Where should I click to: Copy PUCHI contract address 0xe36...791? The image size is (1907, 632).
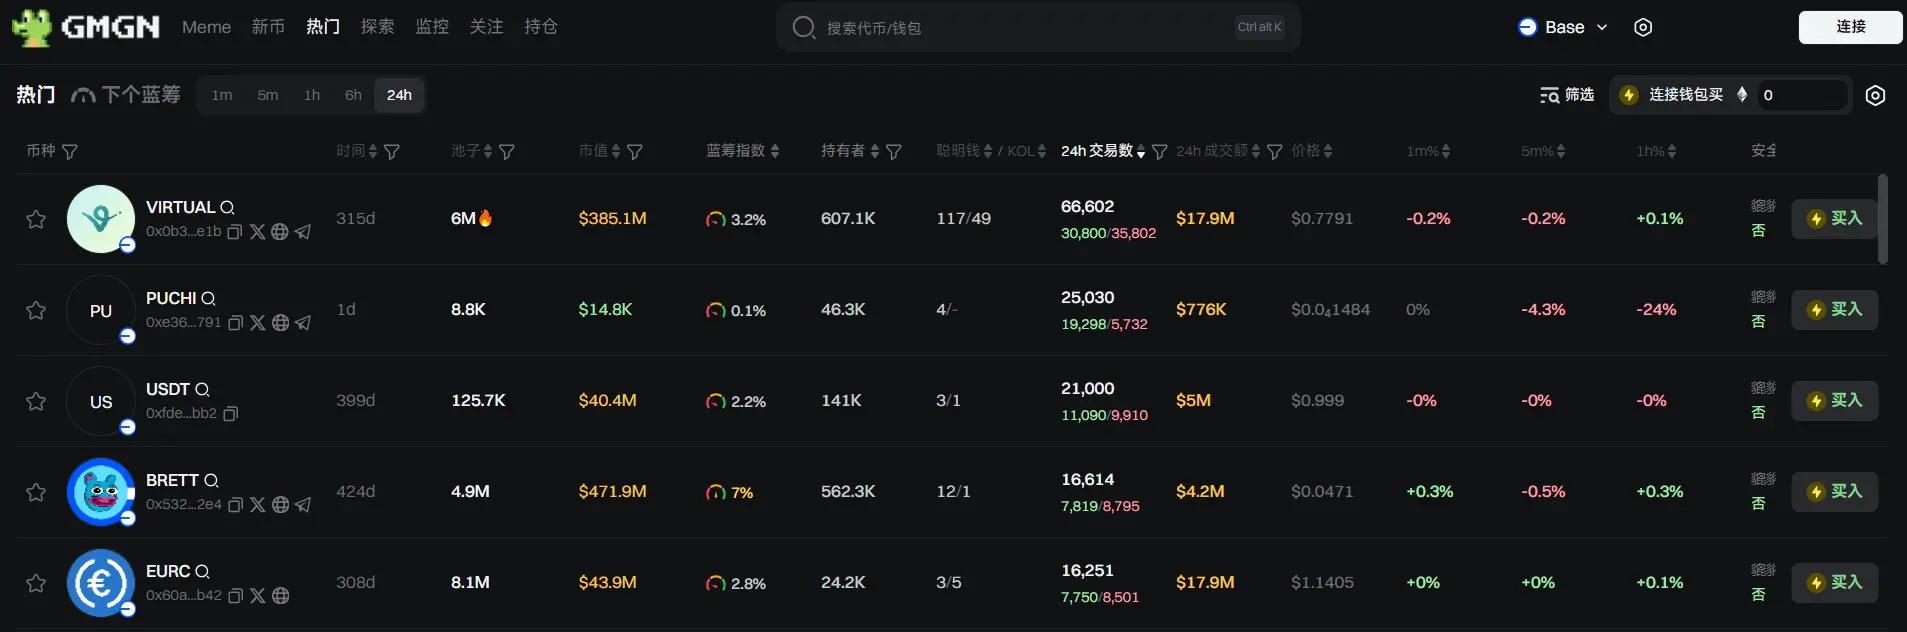tap(235, 323)
